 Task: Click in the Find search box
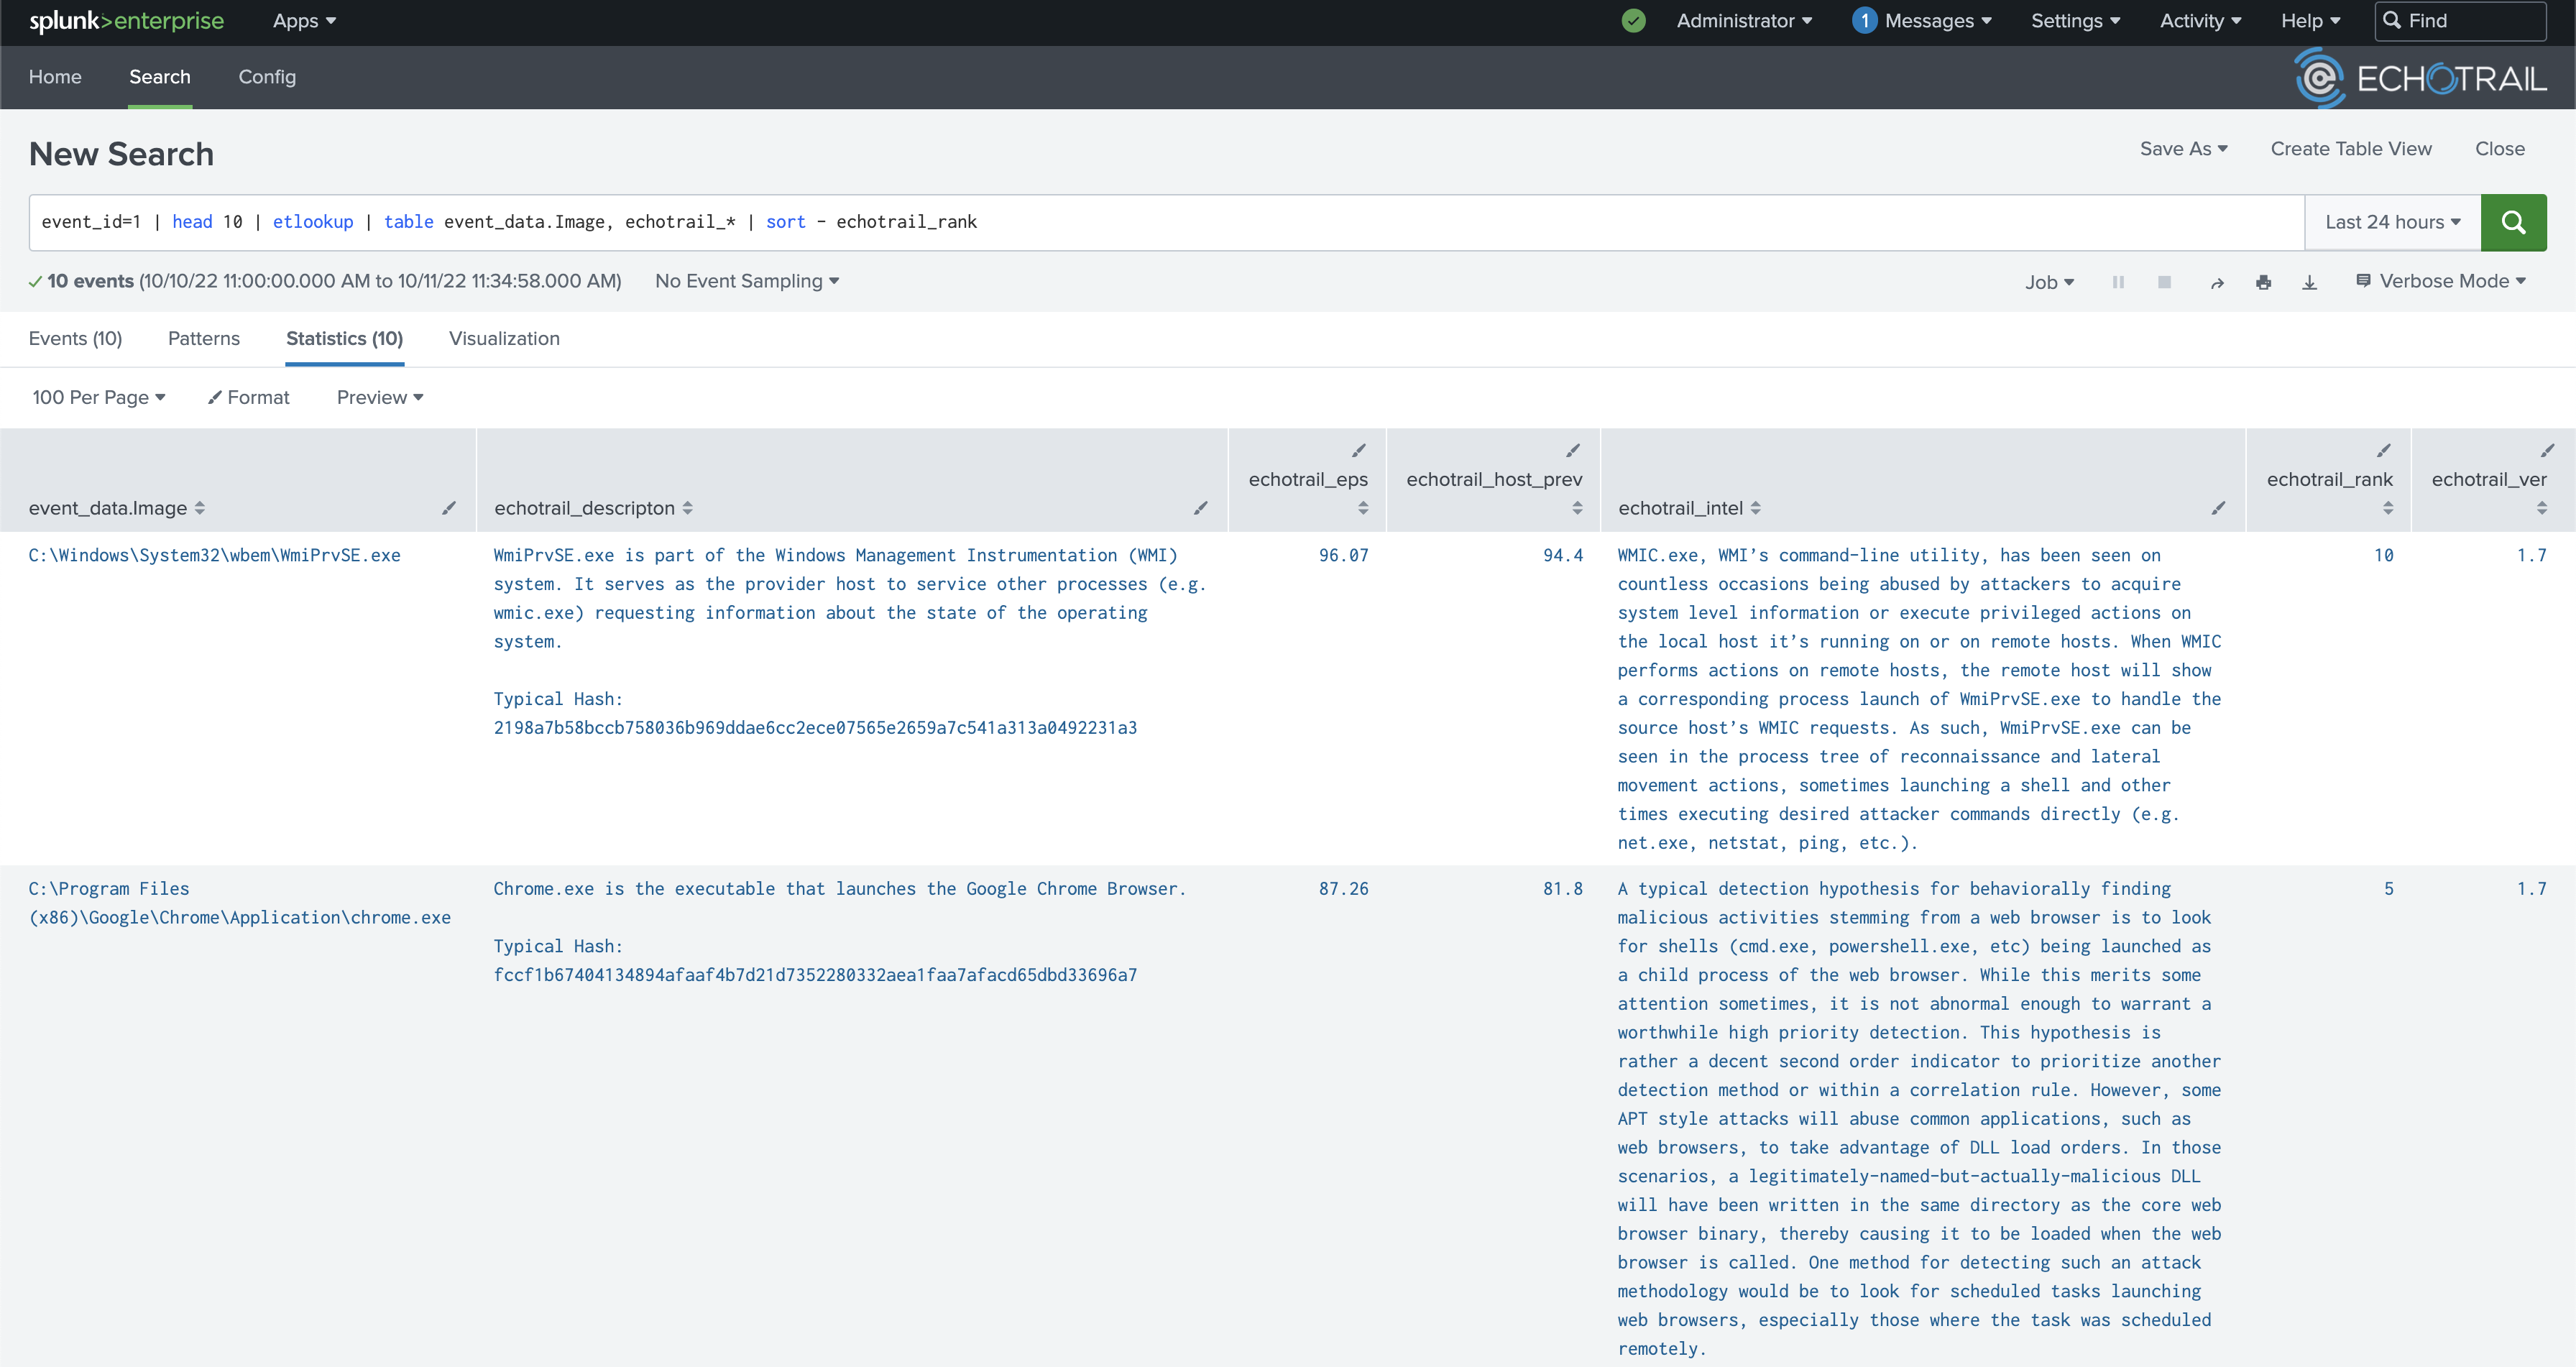[x=2460, y=21]
